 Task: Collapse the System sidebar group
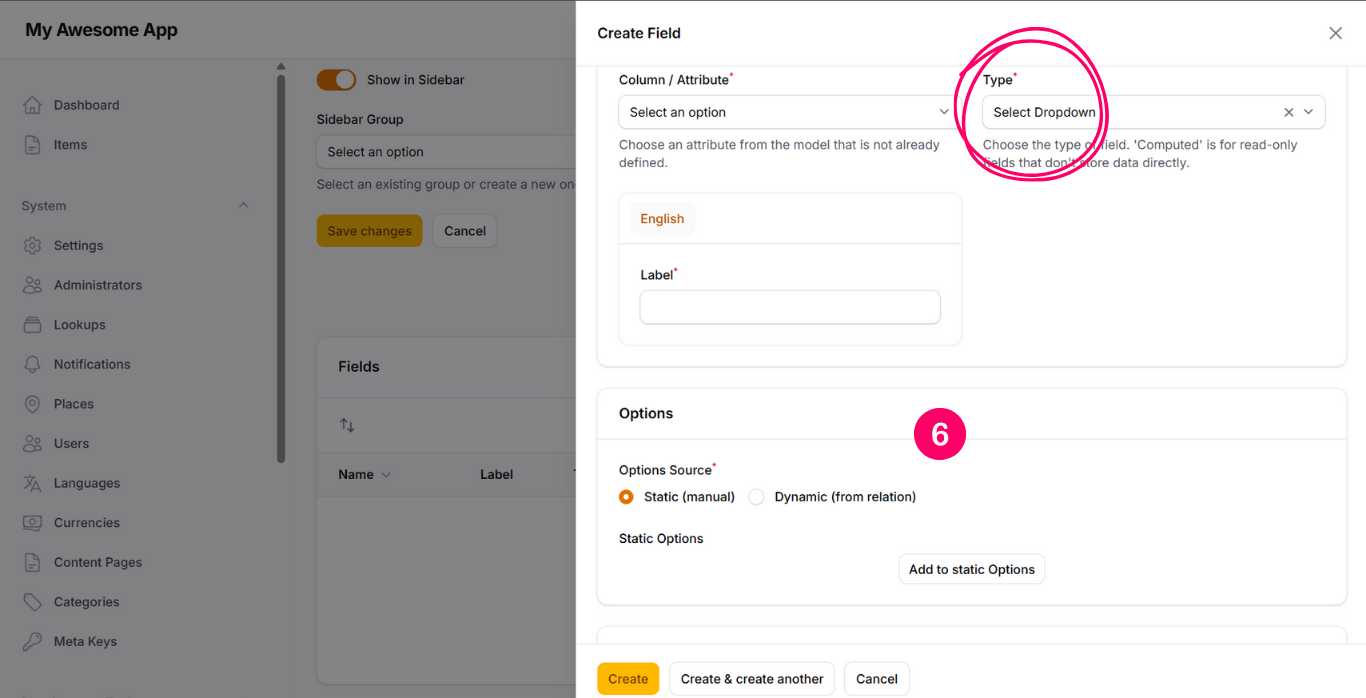click(x=243, y=206)
